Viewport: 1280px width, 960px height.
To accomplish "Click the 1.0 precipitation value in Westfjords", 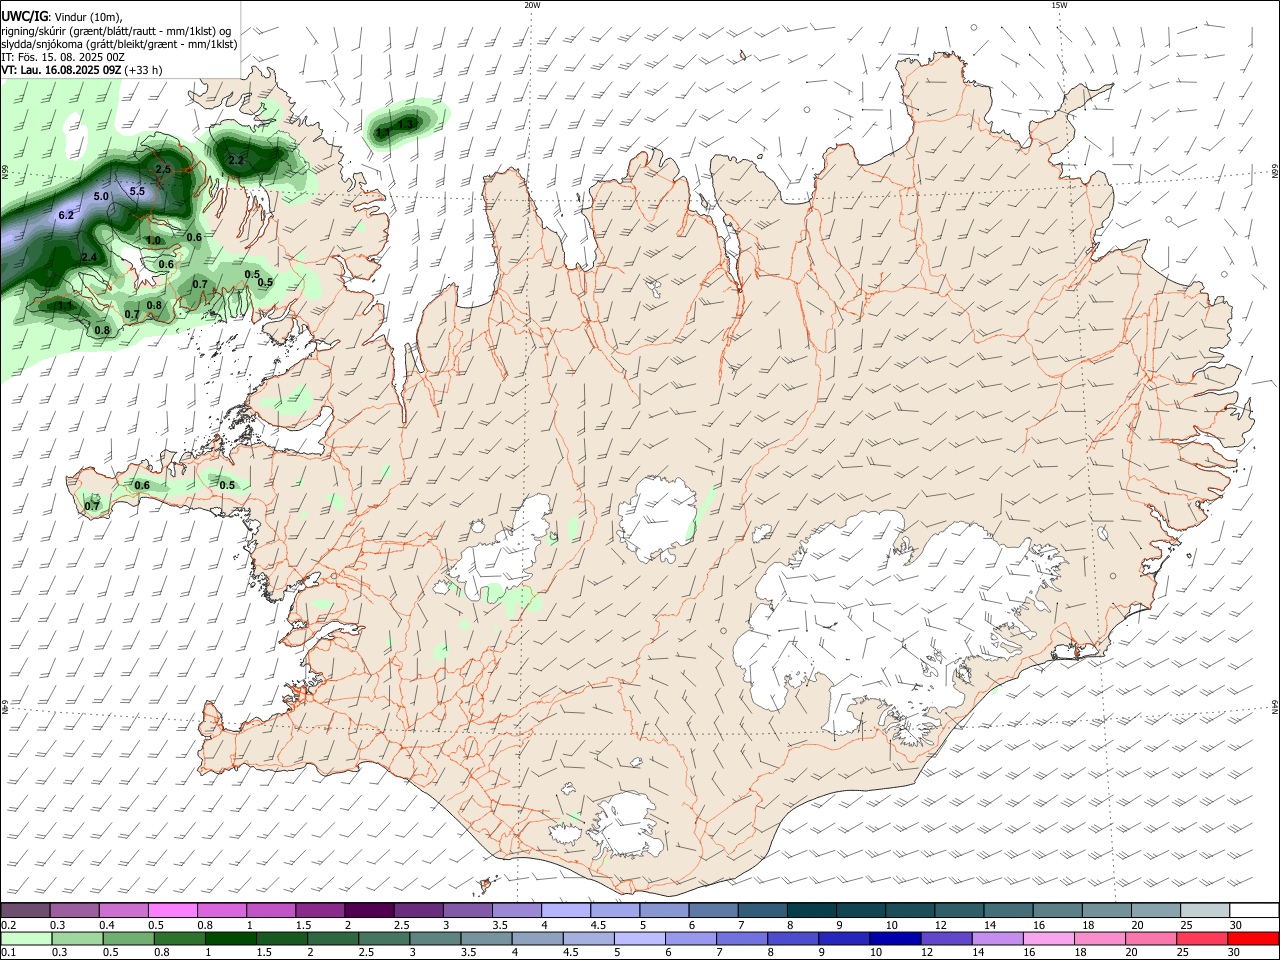I will click(153, 240).
